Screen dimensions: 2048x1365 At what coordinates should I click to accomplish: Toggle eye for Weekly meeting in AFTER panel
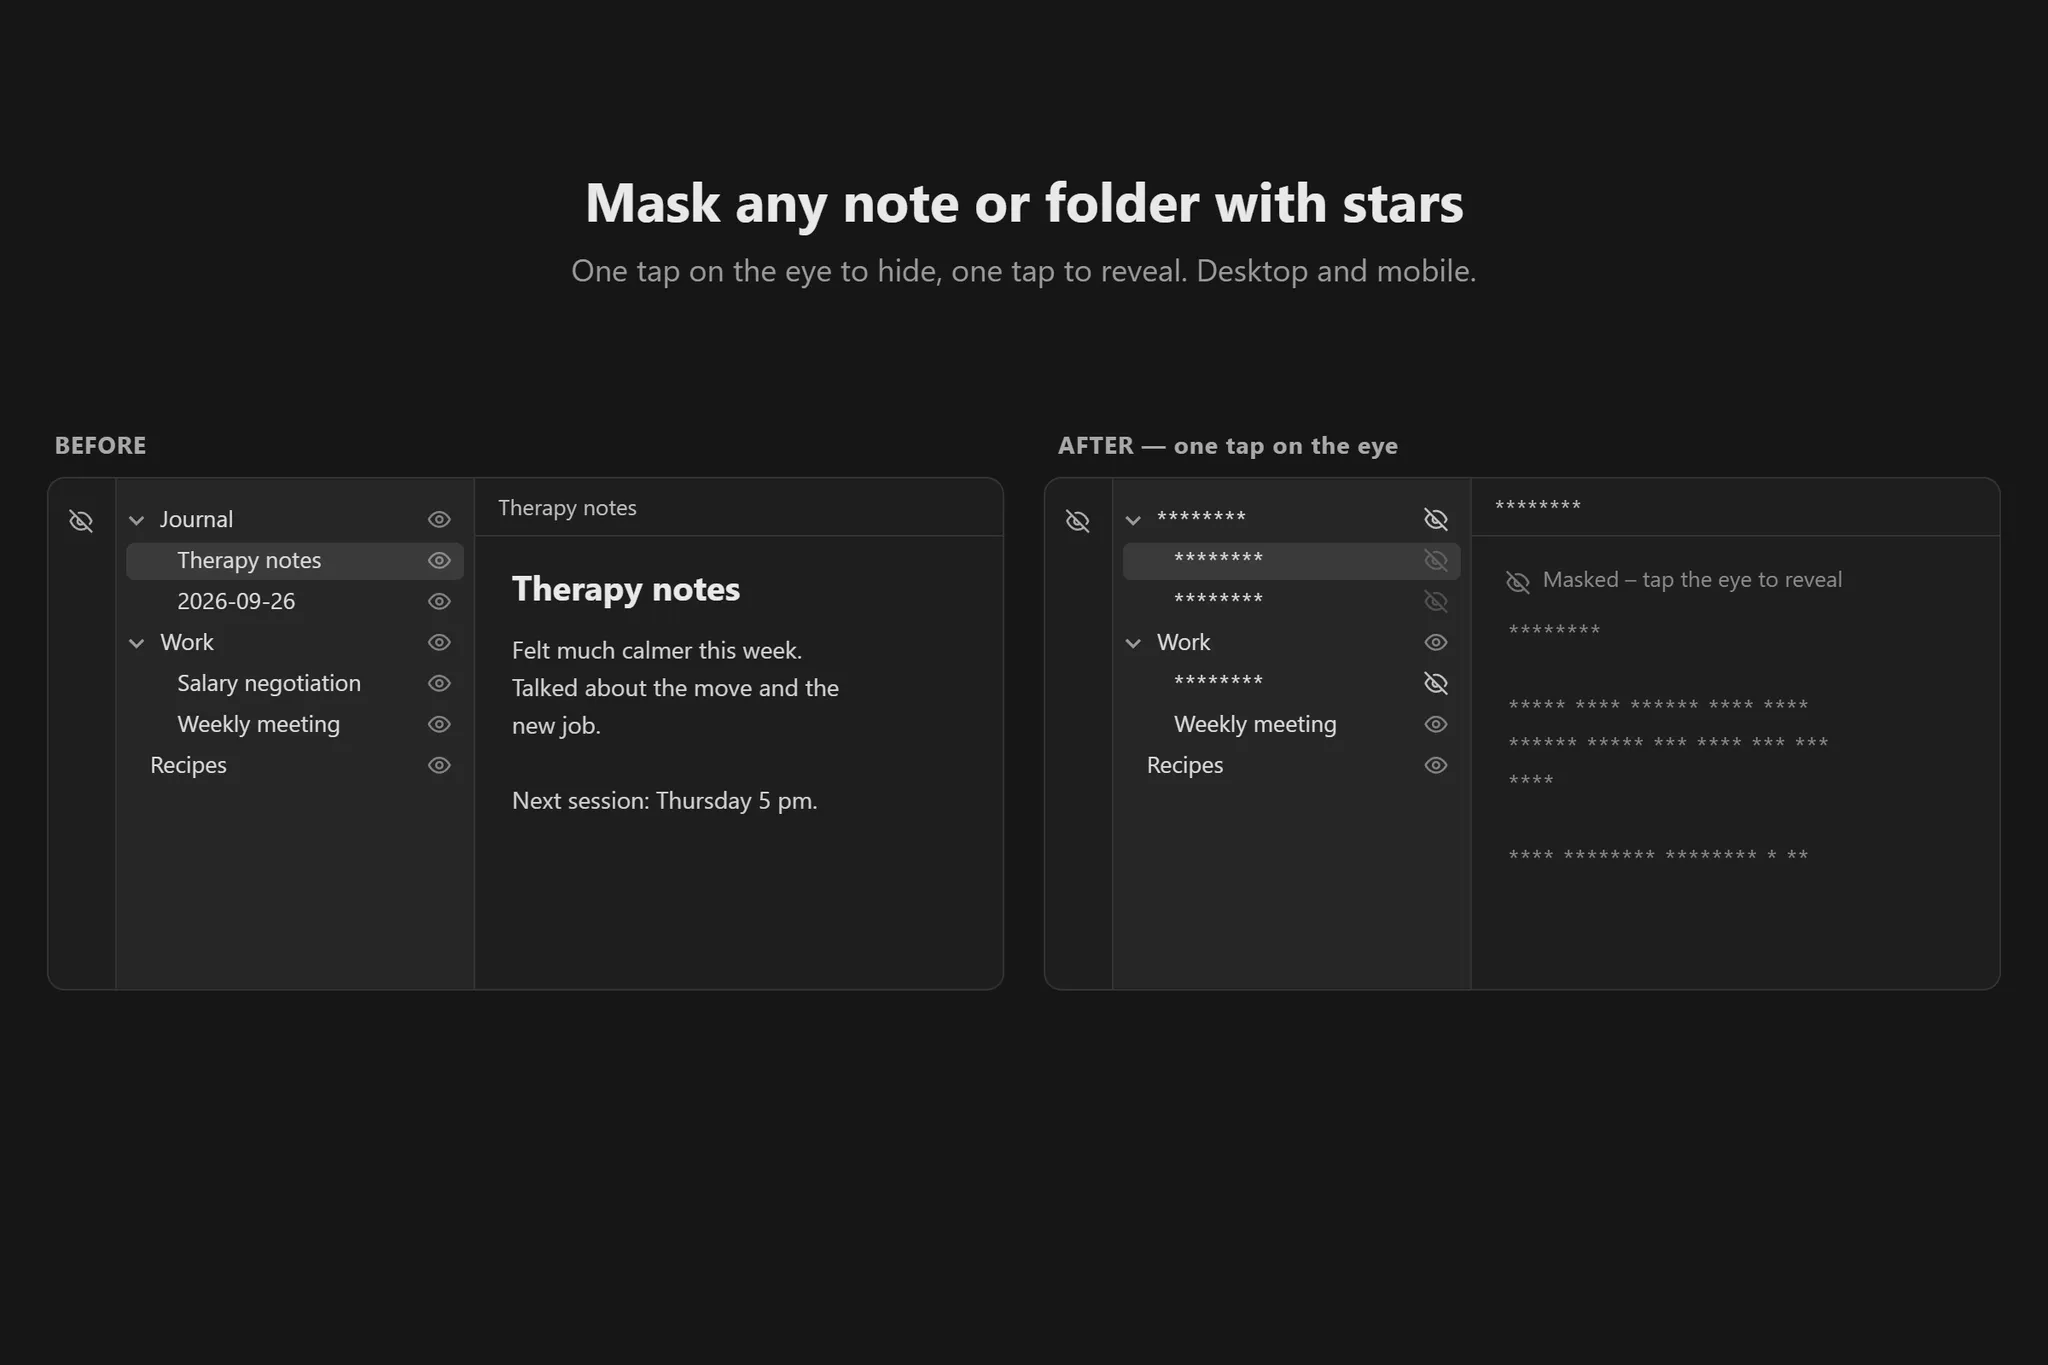1436,724
